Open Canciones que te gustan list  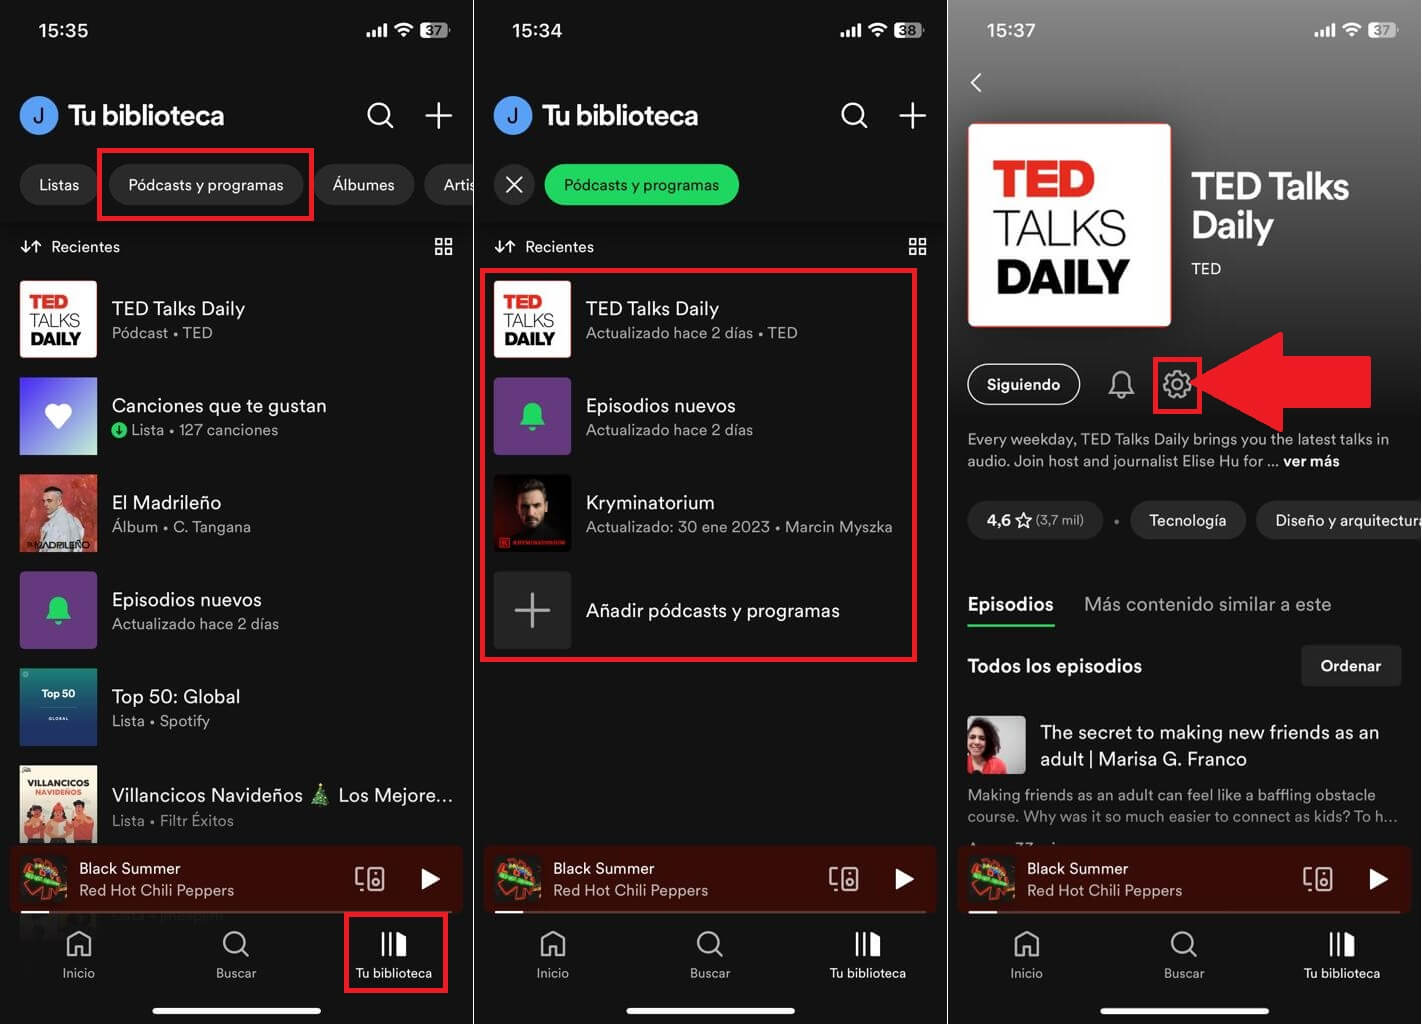click(237, 416)
